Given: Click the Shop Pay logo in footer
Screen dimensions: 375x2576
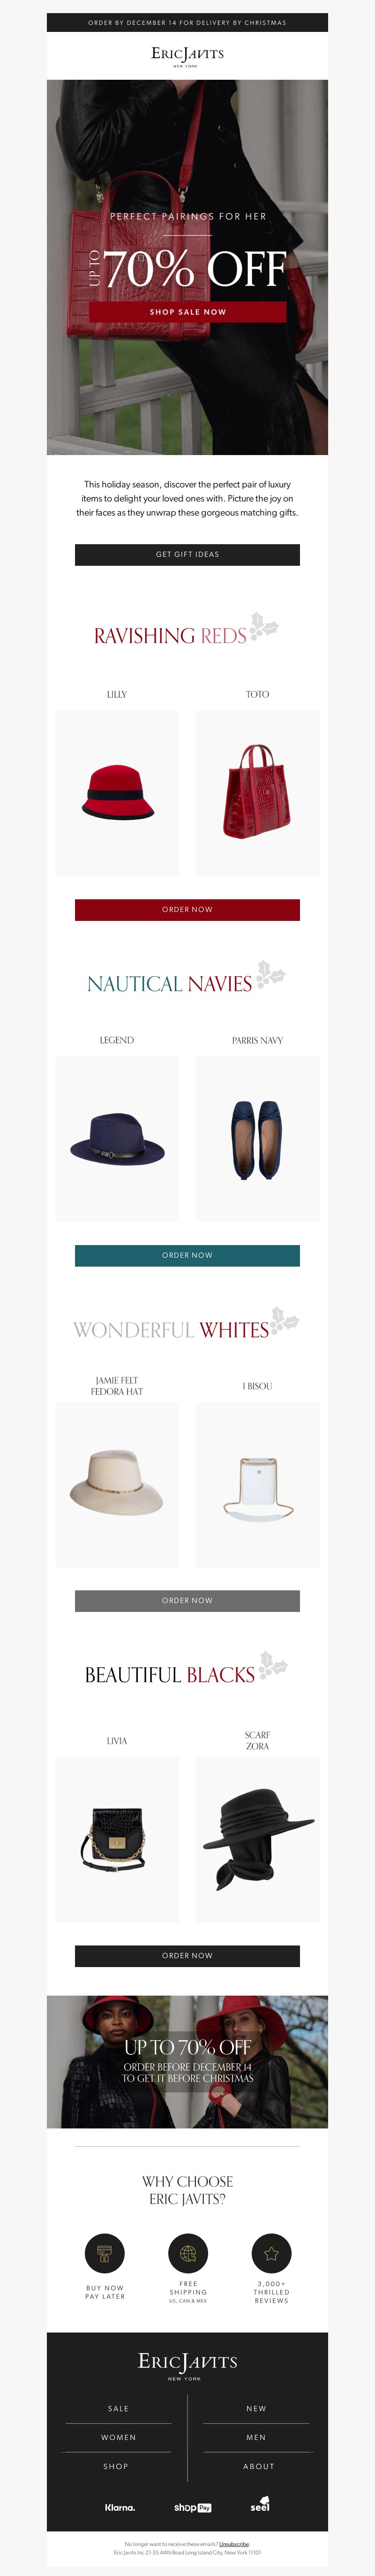Looking at the screenshot, I should coord(192,2507).
